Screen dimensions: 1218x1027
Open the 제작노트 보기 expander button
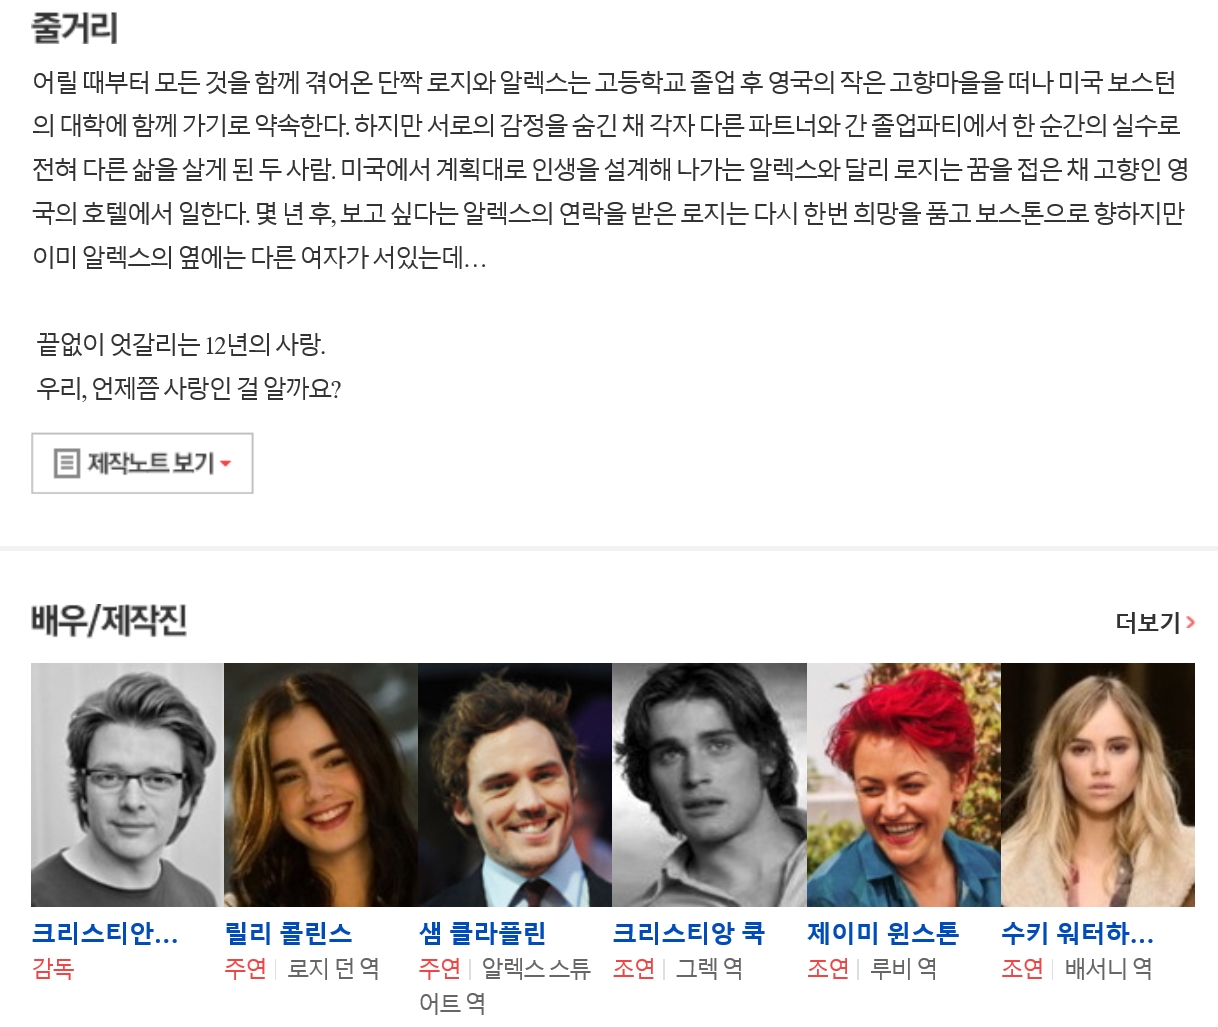142,463
